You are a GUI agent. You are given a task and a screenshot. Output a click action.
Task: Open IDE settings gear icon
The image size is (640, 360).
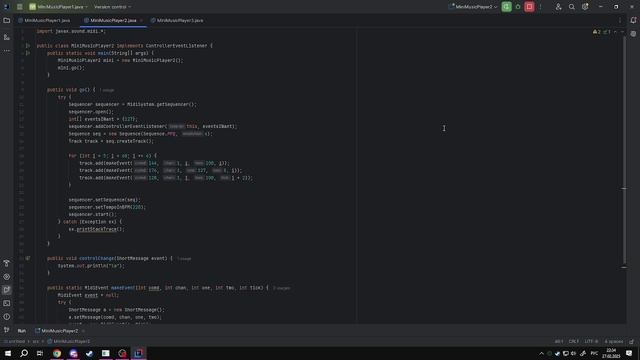point(585,7)
